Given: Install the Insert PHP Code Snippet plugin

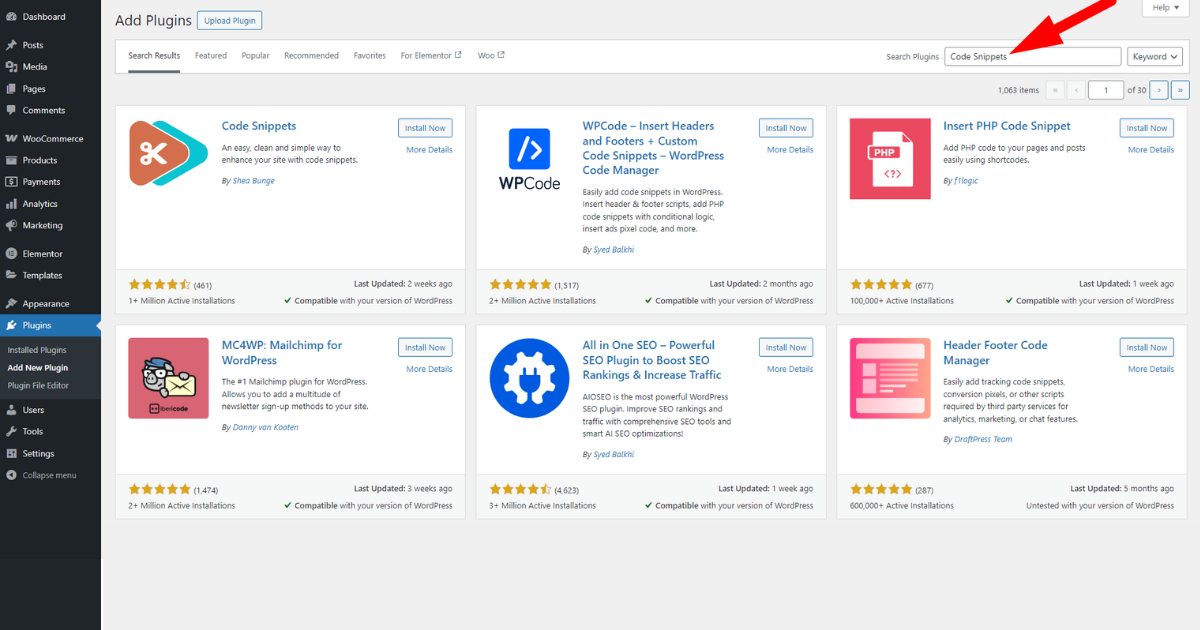Looking at the screenshot, I should 1147,128.
